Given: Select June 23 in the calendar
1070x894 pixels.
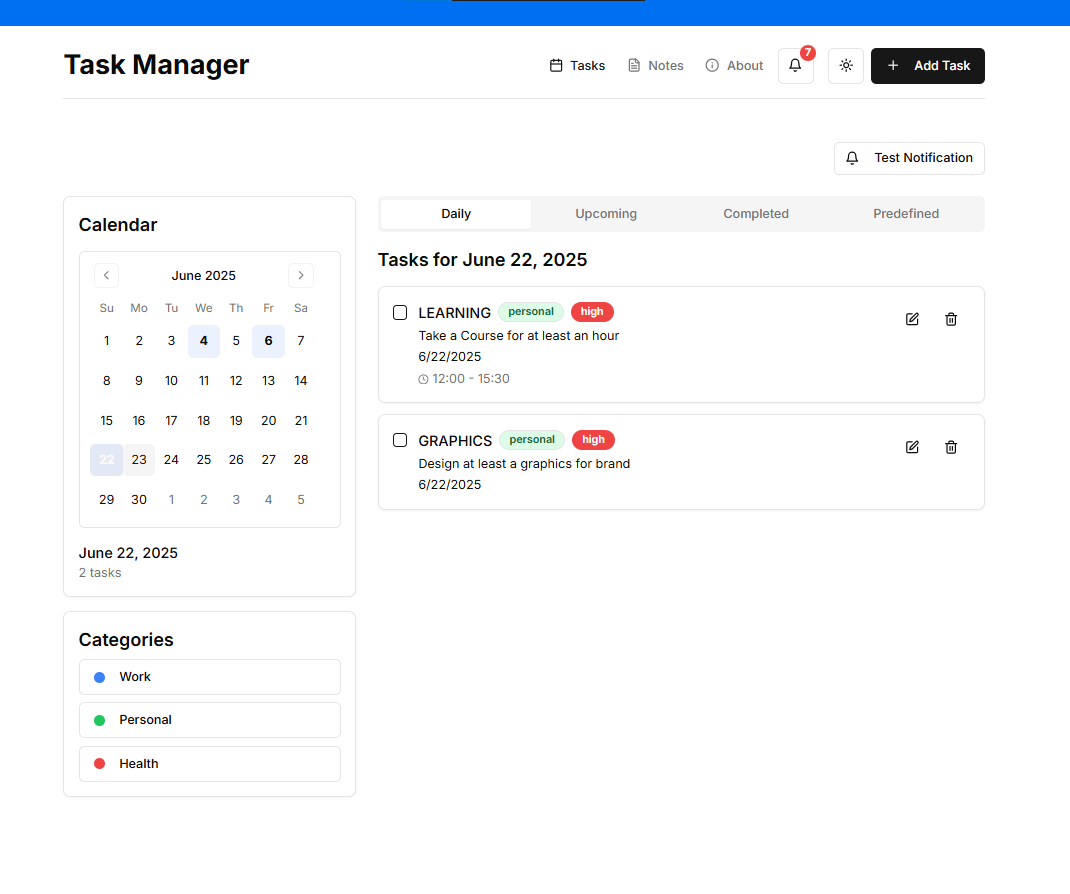Looking at the screenshot, I should [x=139, y=460].
